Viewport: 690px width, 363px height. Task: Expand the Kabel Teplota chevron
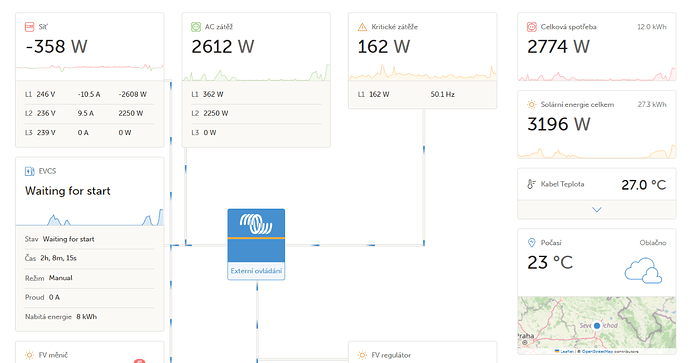(597, 210)
